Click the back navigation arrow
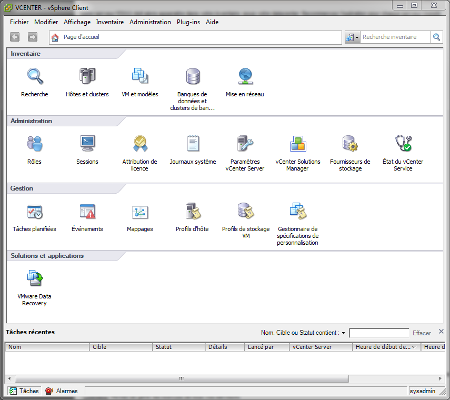The width and height of the screenshot is (450, 400). pos(15,37)
